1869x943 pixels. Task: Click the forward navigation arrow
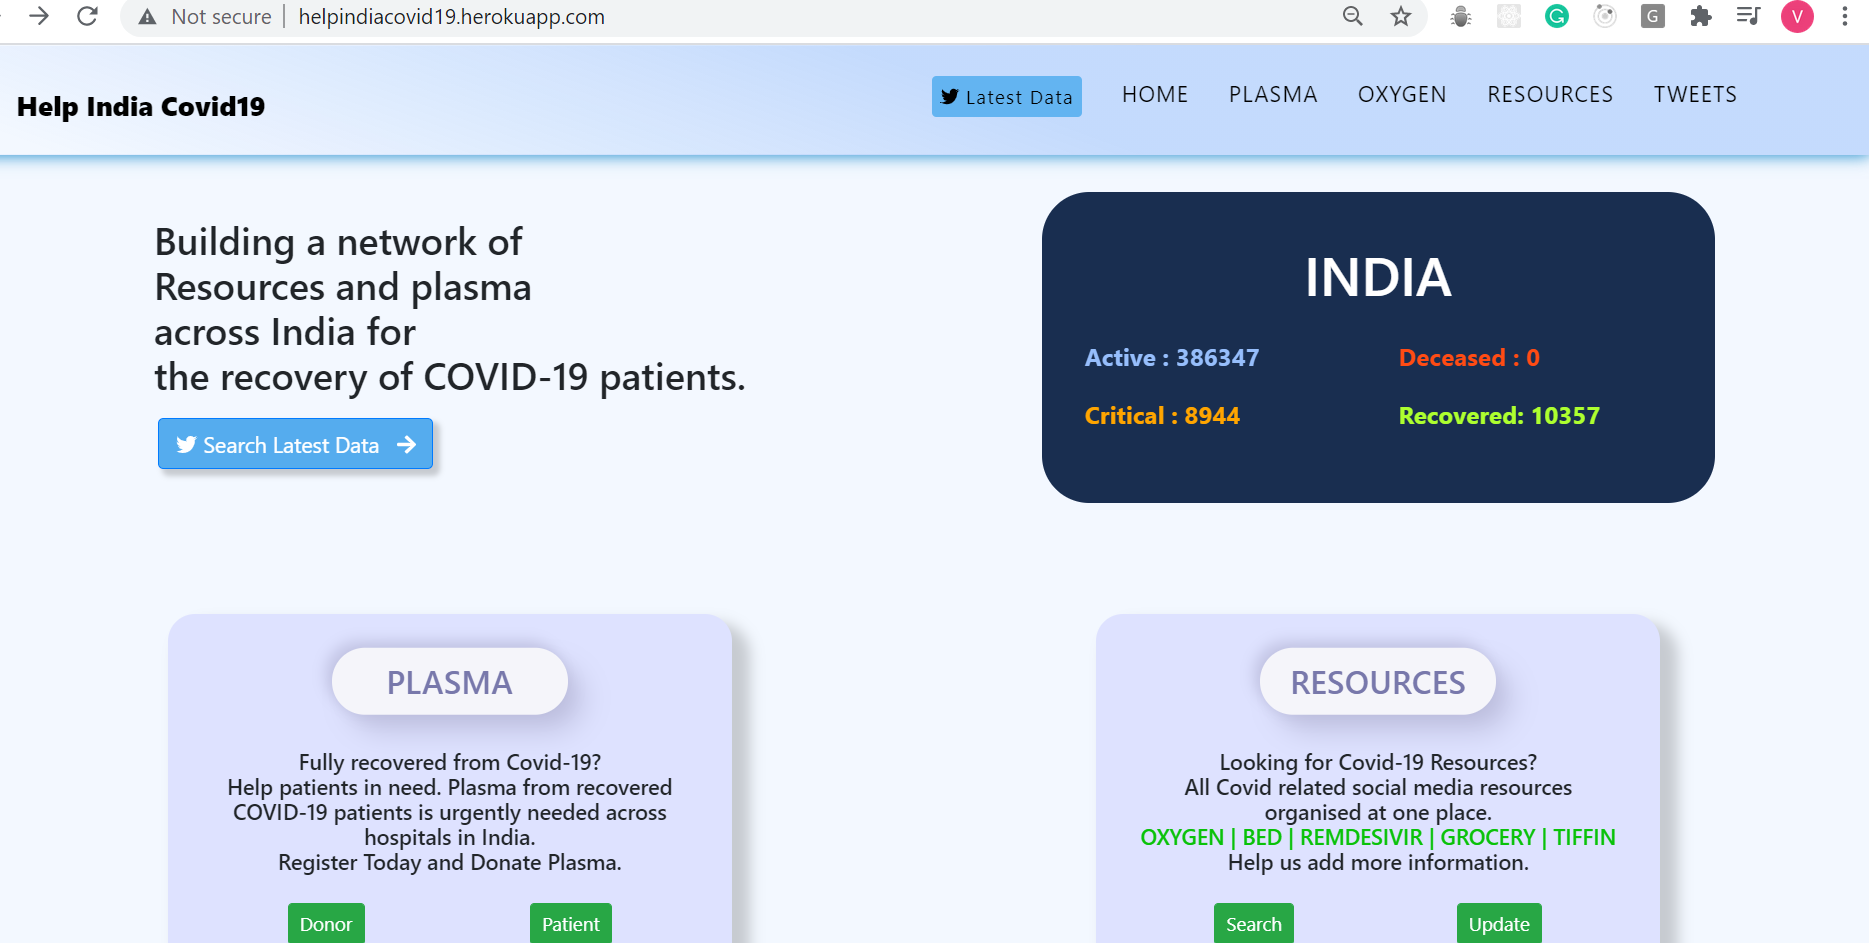pos(39,16)
